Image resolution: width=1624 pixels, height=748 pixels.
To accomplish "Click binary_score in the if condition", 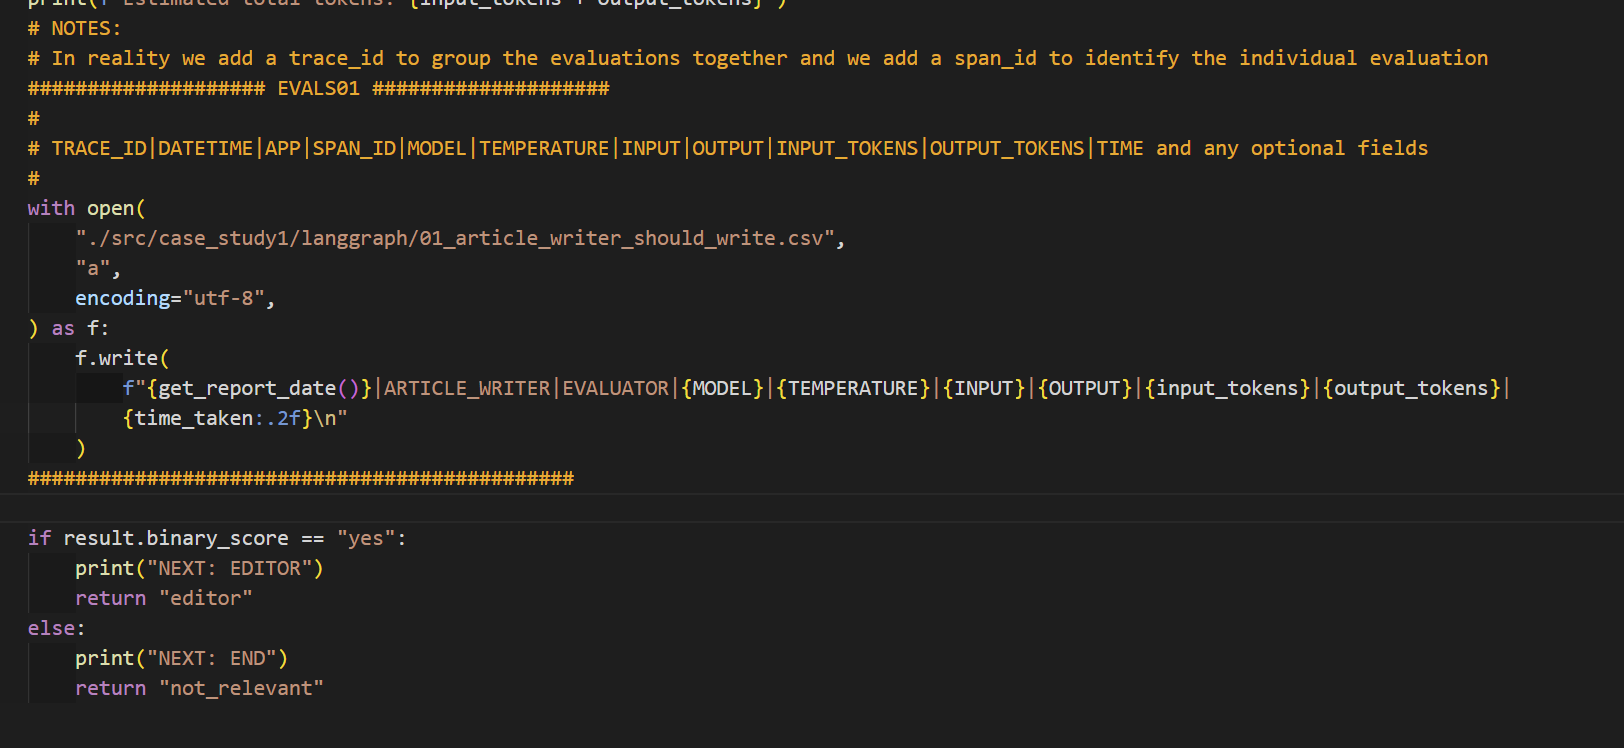I will [x=217, y=539].
